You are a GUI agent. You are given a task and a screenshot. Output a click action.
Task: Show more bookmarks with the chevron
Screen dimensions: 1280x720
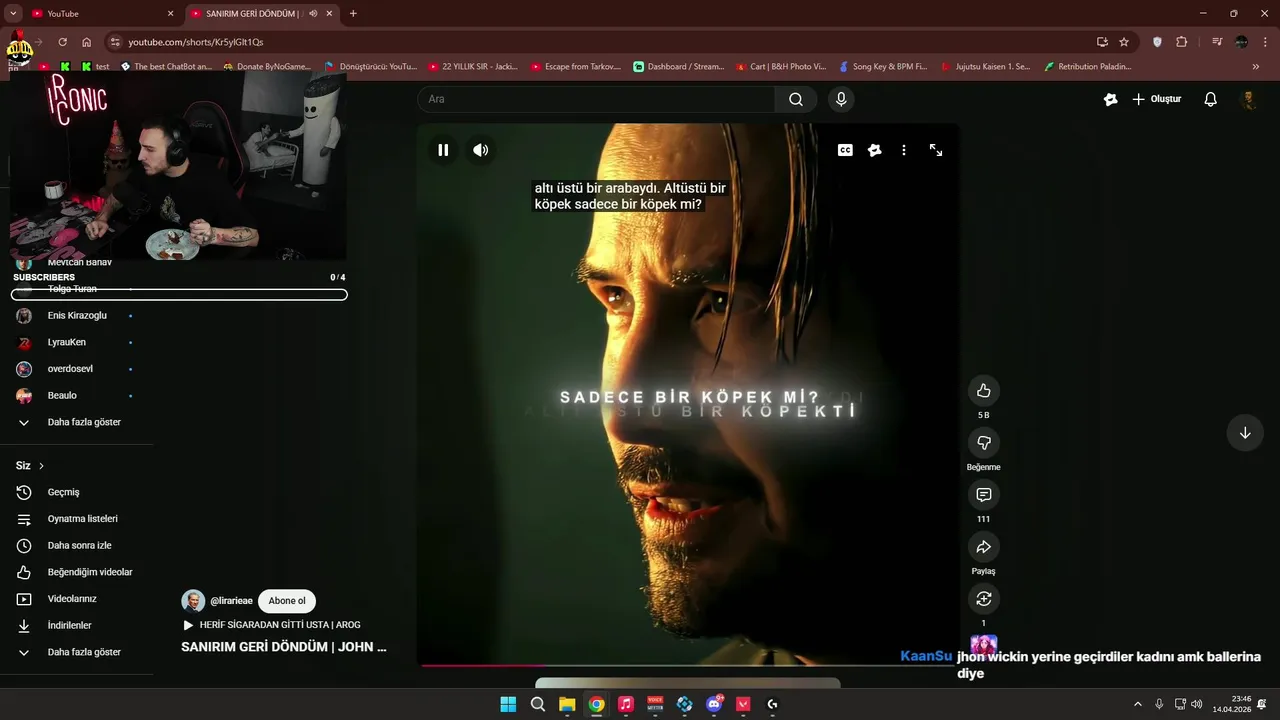coord(1256,67)
